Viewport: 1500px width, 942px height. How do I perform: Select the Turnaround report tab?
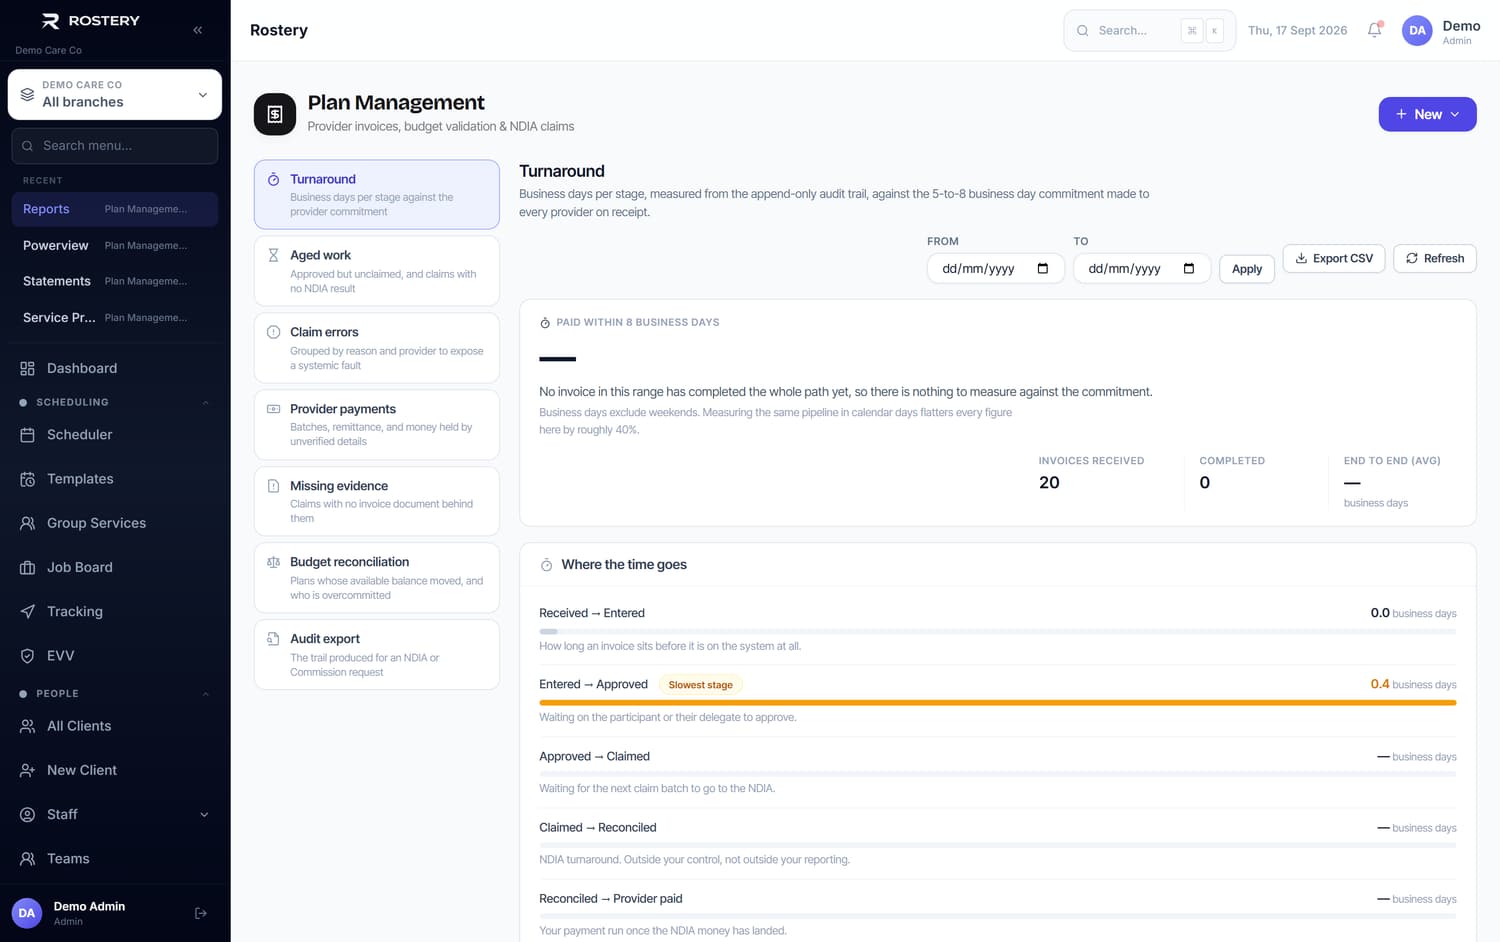(x=377, y=195)
